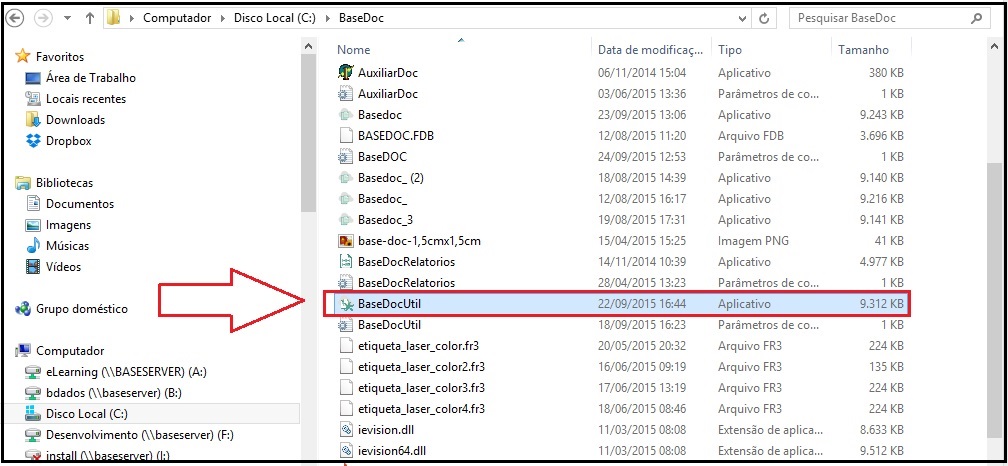
Task: Open the address bar history dropdown
Action: click(741, 18)
